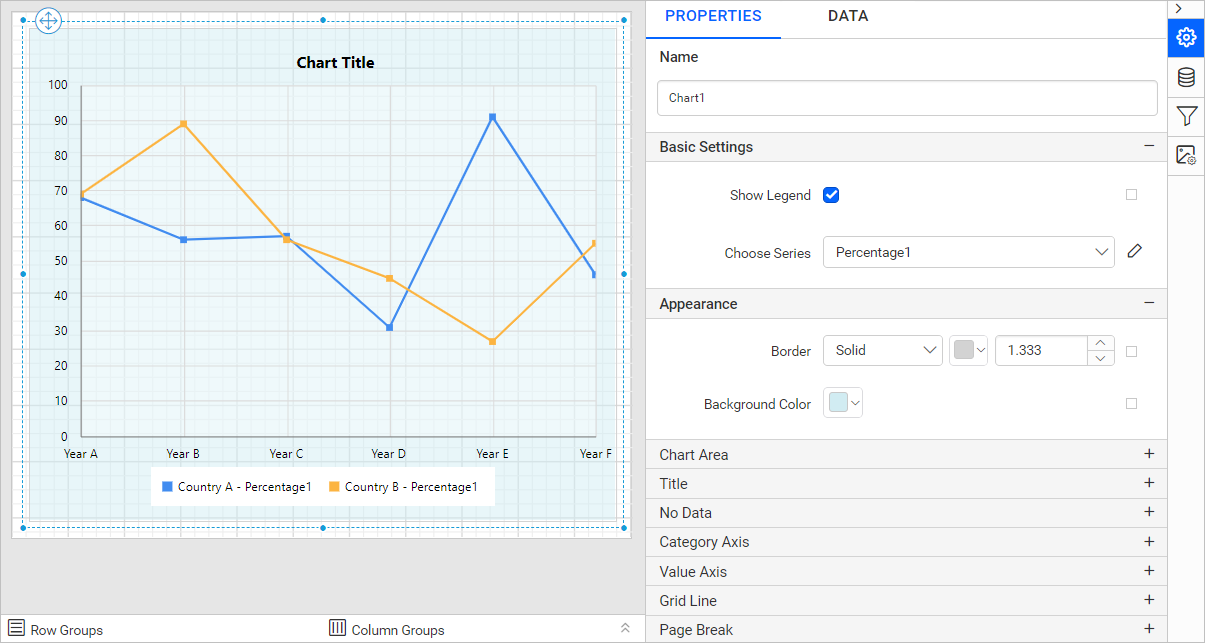Open the Choose Series dropdown
The width and height of the screenshot is (1205, 643).
click(968, 252)
